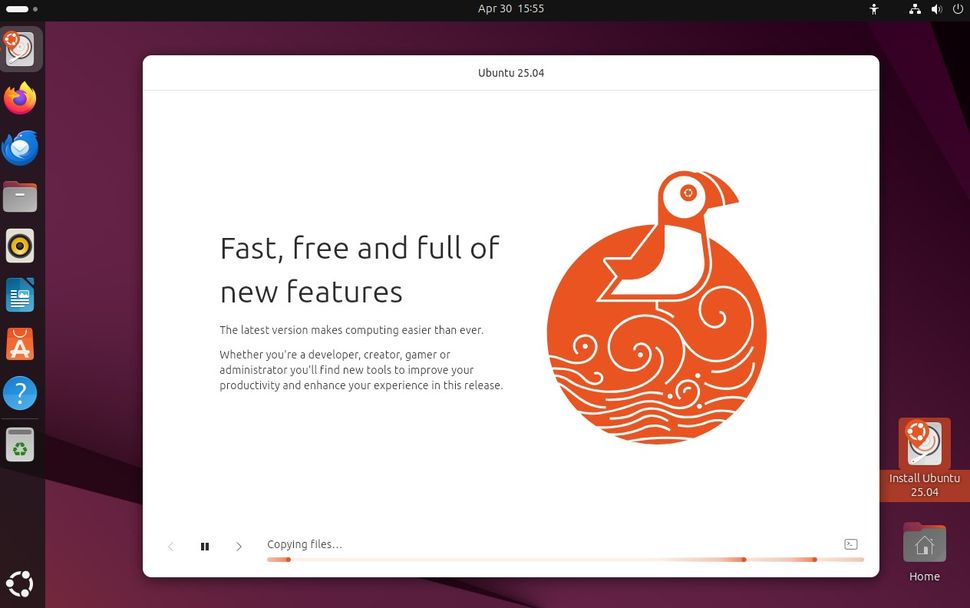
Task: Open Firefox from the dock
Action: coord(20,97)
